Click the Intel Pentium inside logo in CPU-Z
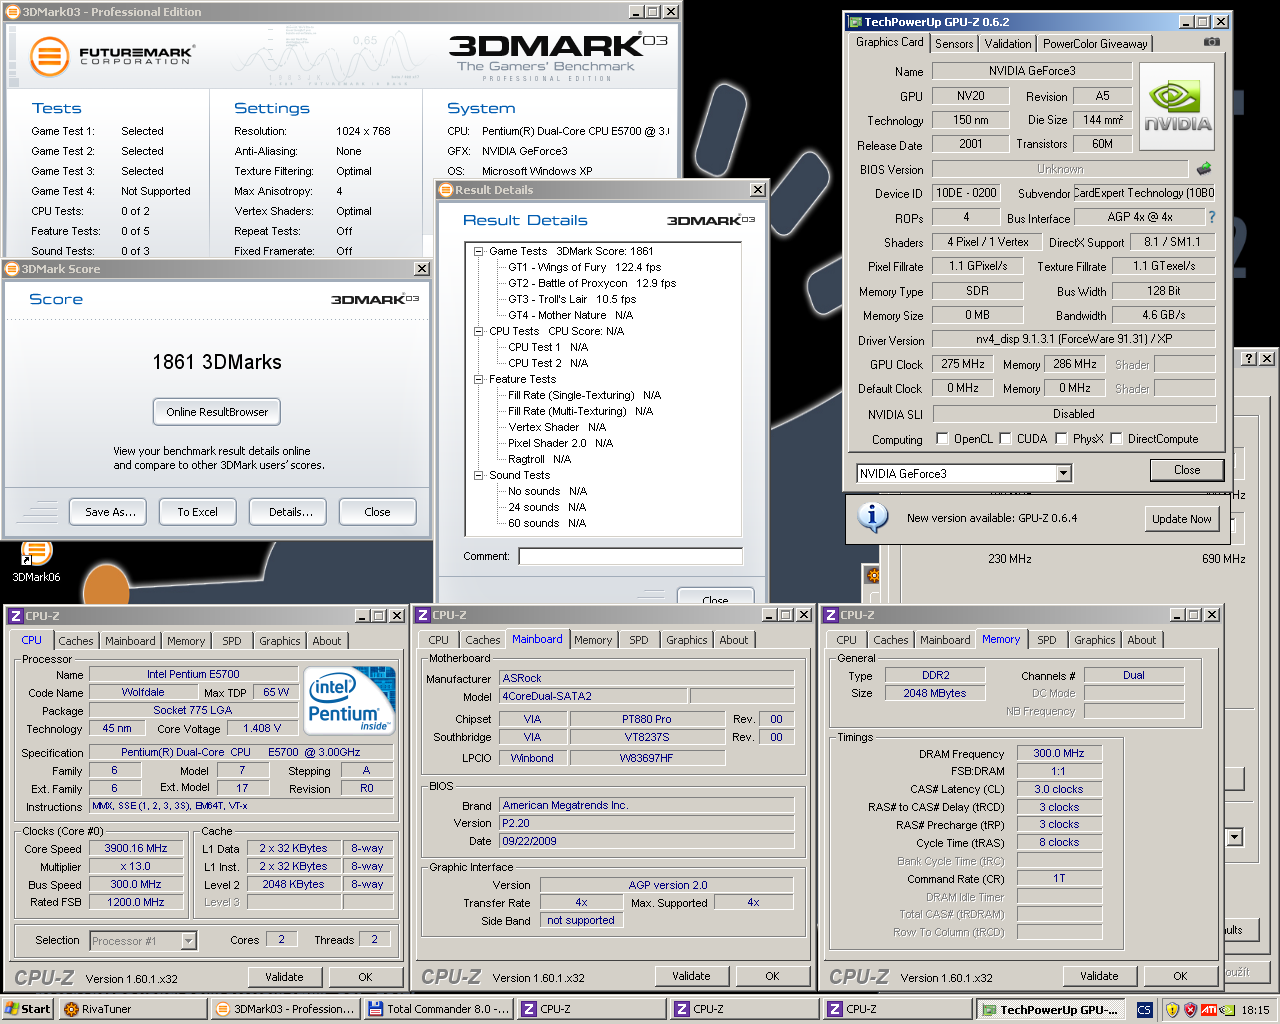 349,699
